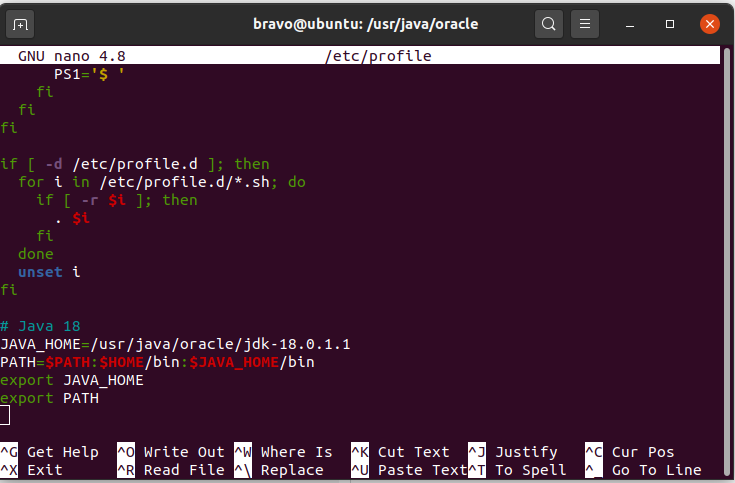Image resolution: width=735 pixels, height=483 pixels.
Task: Click the window title bravo@ubuntu
Action: [365, 24]
